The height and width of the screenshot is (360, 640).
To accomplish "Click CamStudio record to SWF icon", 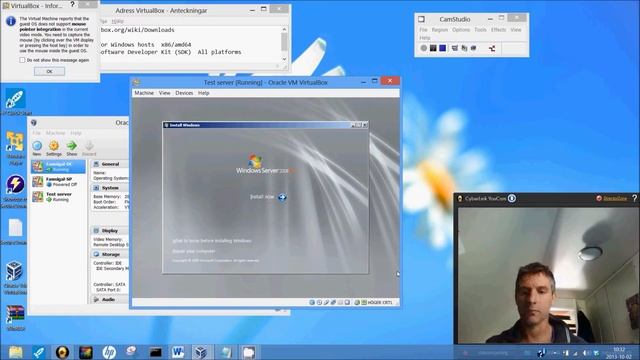I will coord(473,48).
